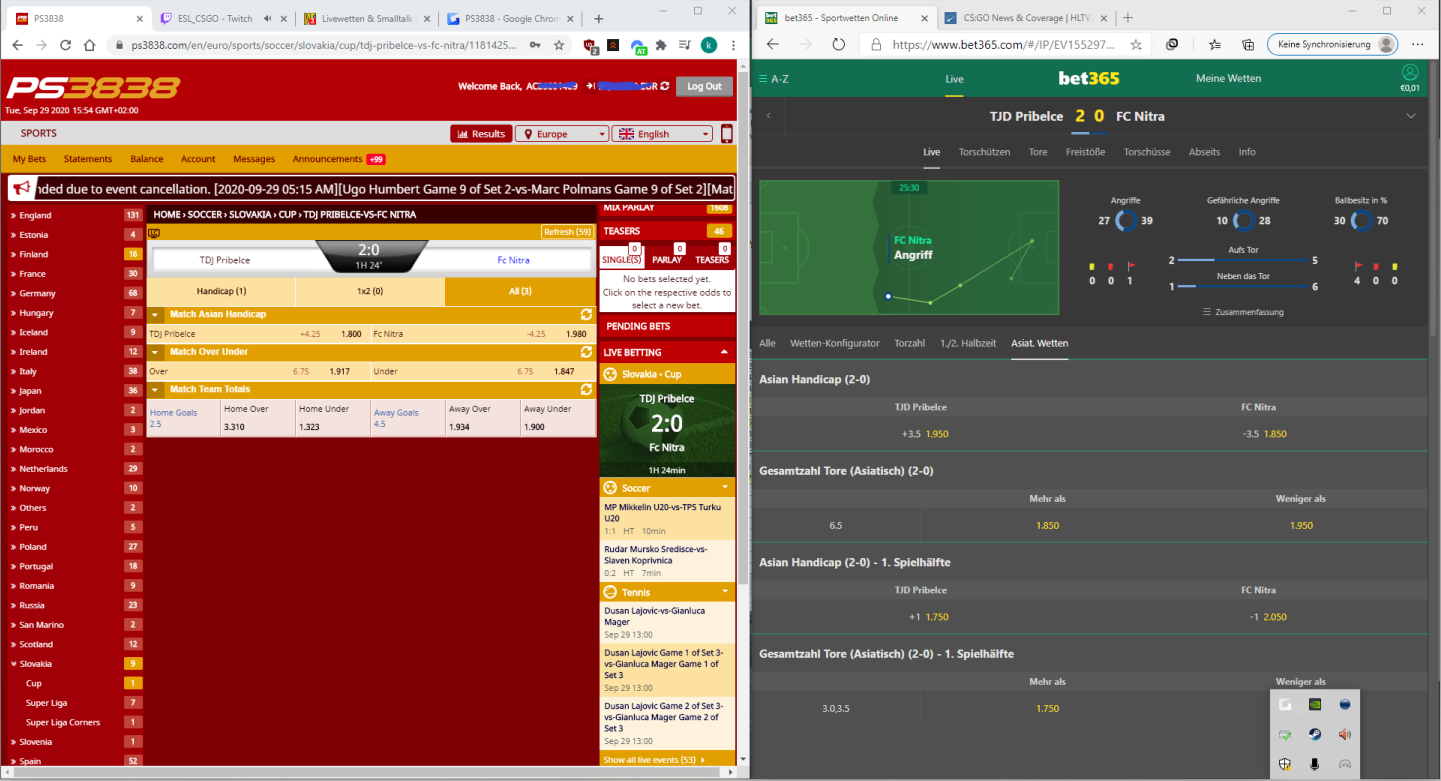Open Chrome password key icon
The width and height of the screenshot is (1441, 781).
tap(536, 45)
